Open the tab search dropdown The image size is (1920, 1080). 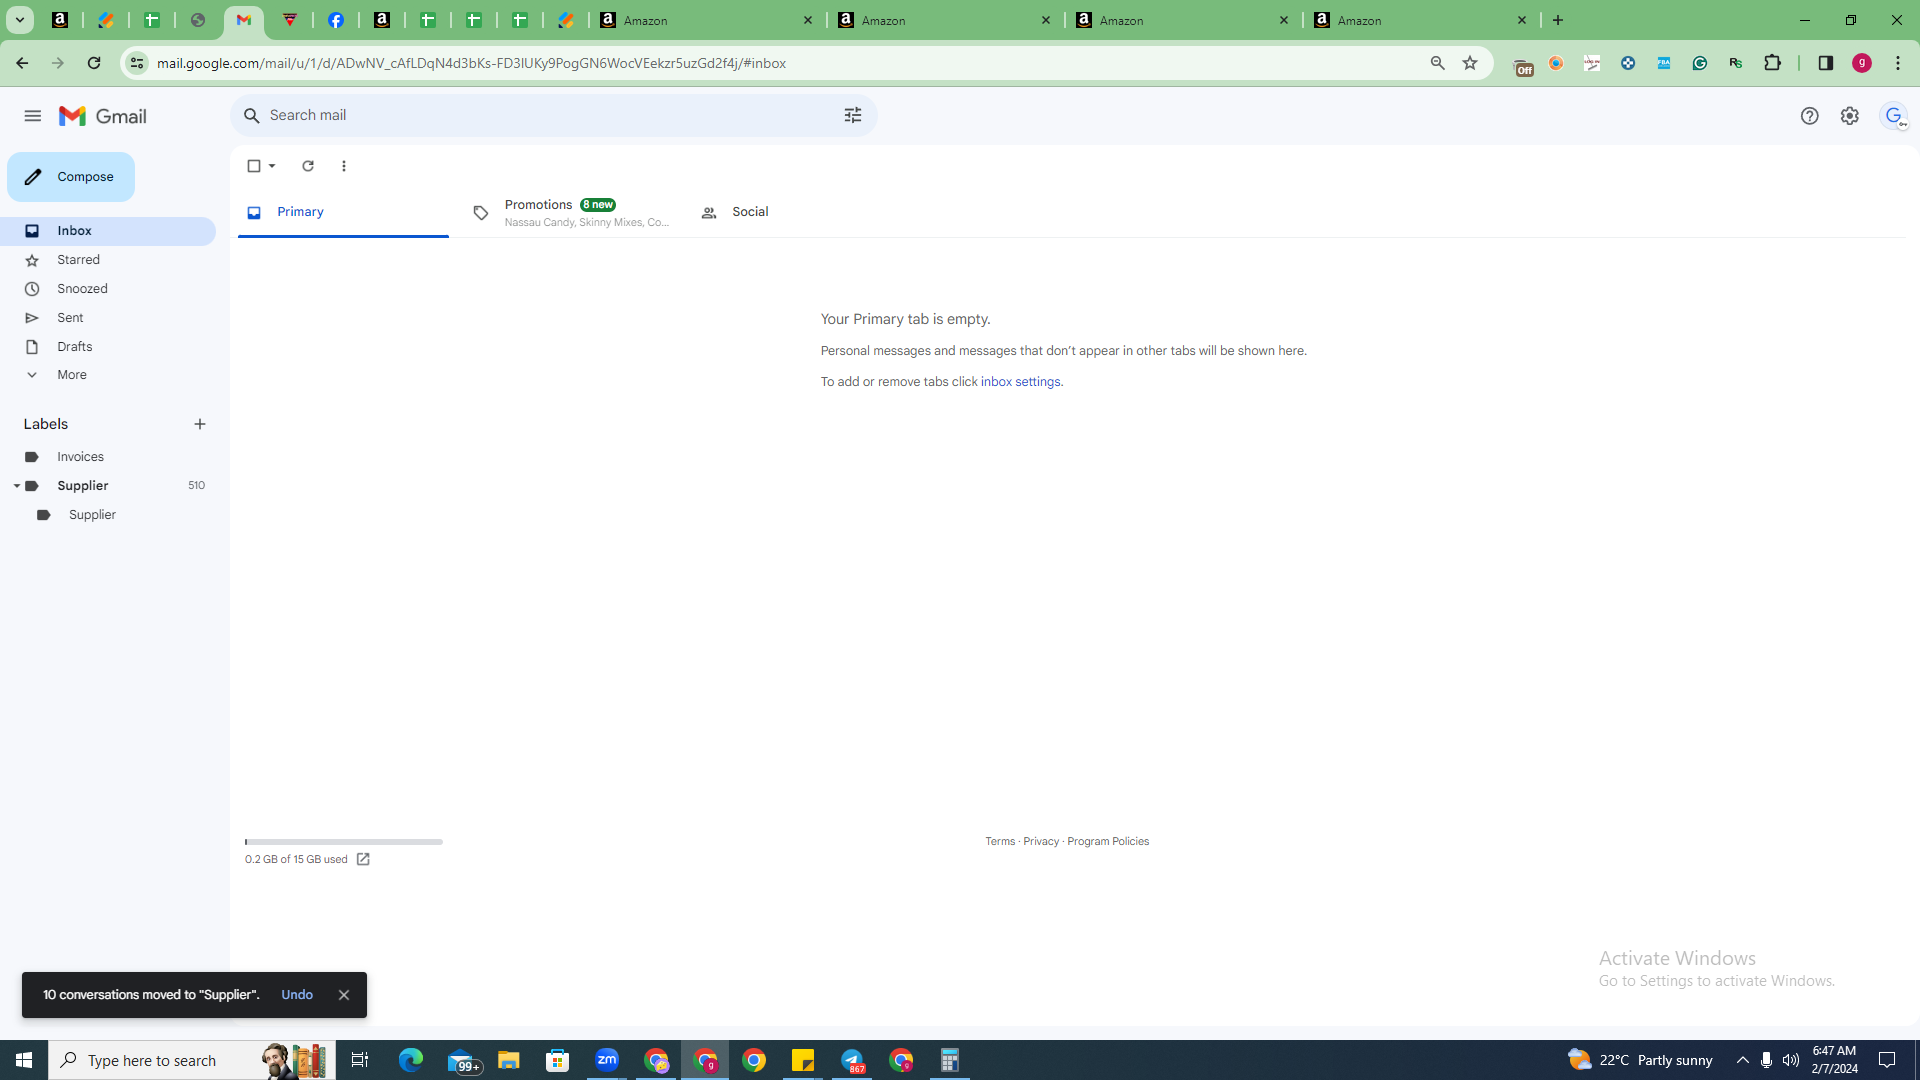pos(19,20)
